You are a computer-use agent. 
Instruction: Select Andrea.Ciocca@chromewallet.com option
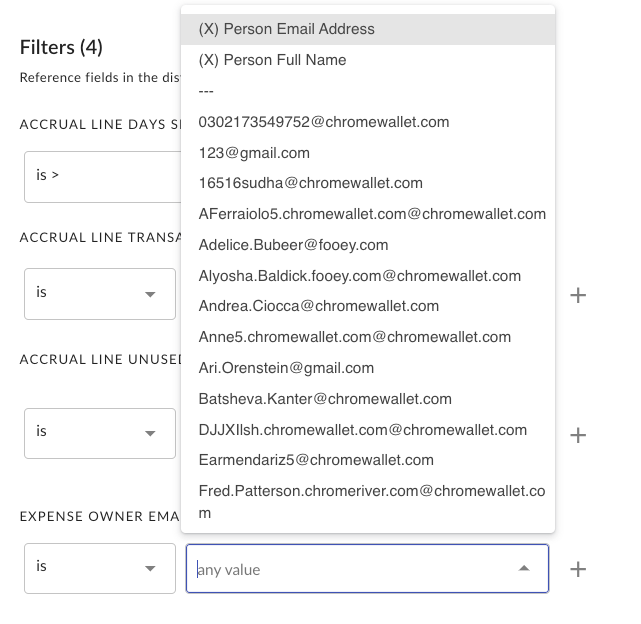coord(319,306)
